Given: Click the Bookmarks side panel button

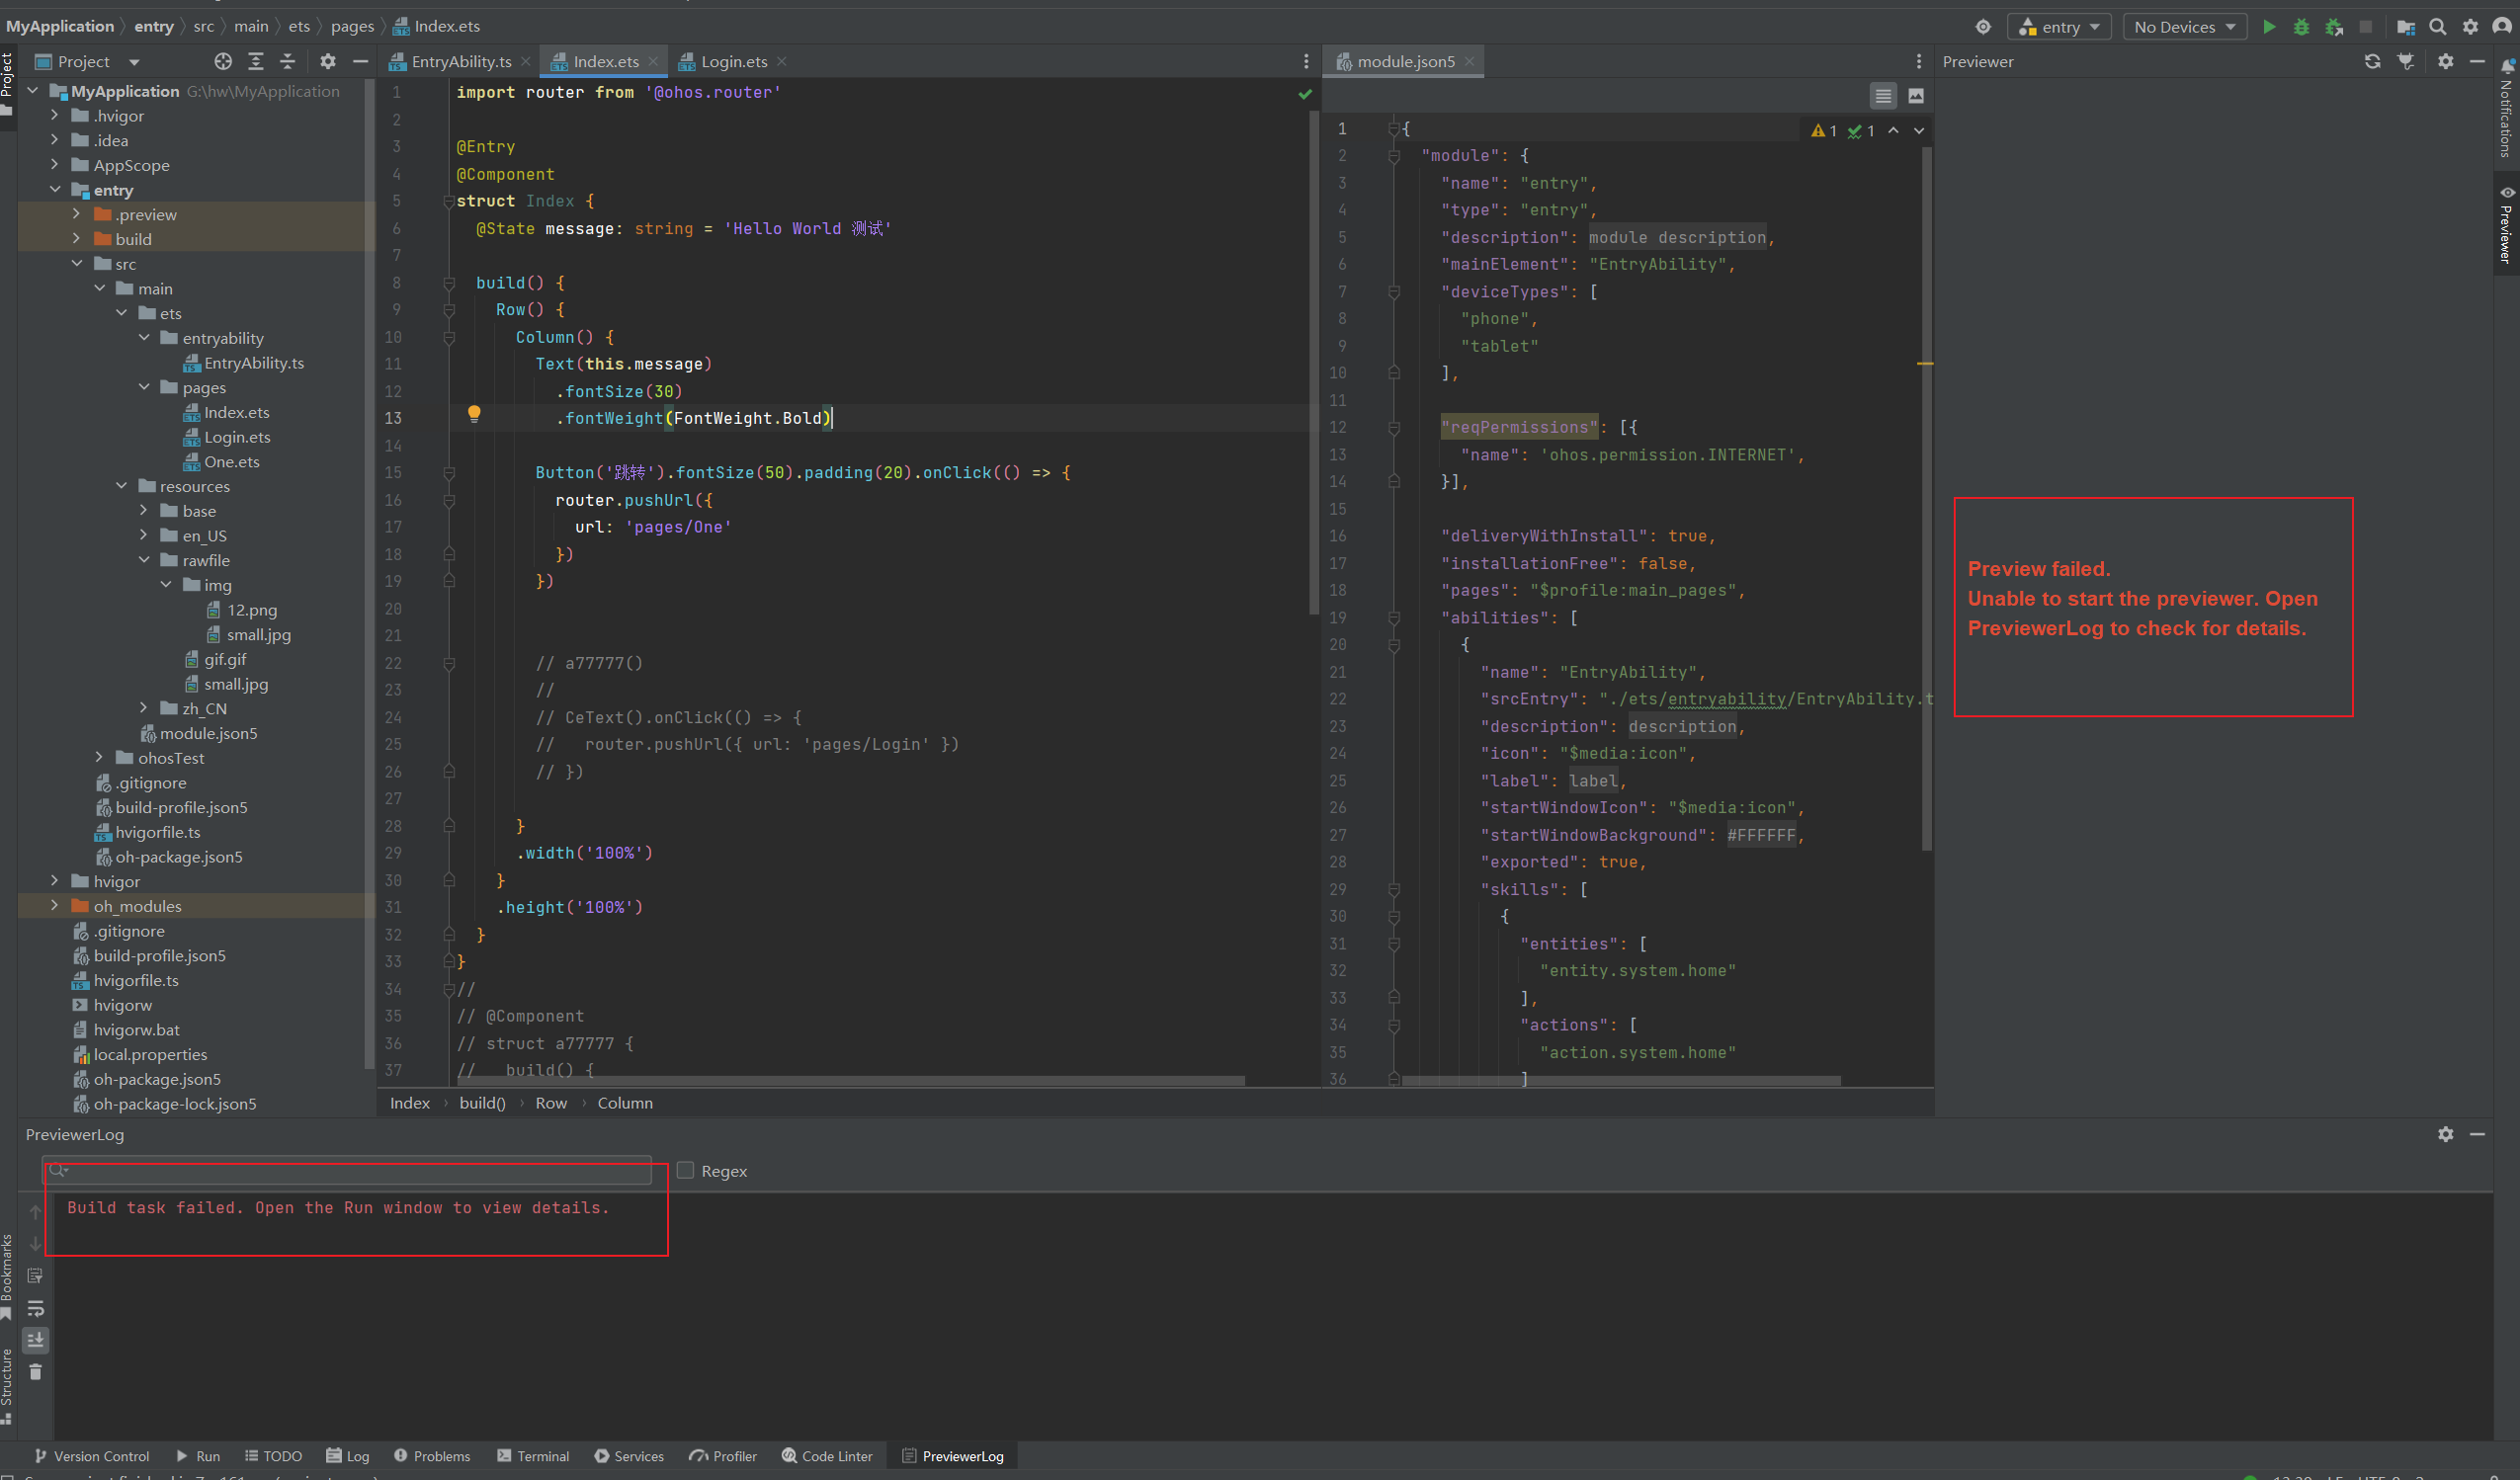Looking at the screenshot, I should 7,1275.
